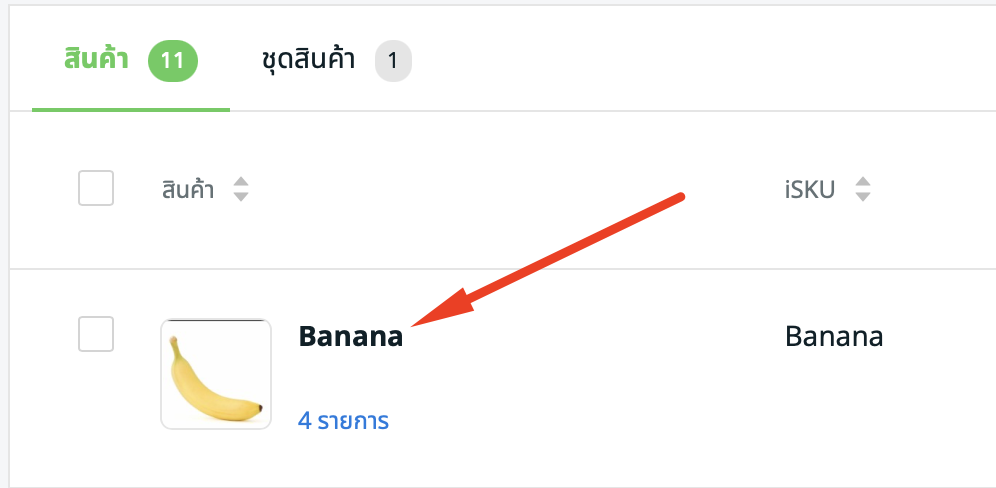The height and width of the screenshot is (488, 996).
Task: Click the iSKU column header label
Action: 810,189
